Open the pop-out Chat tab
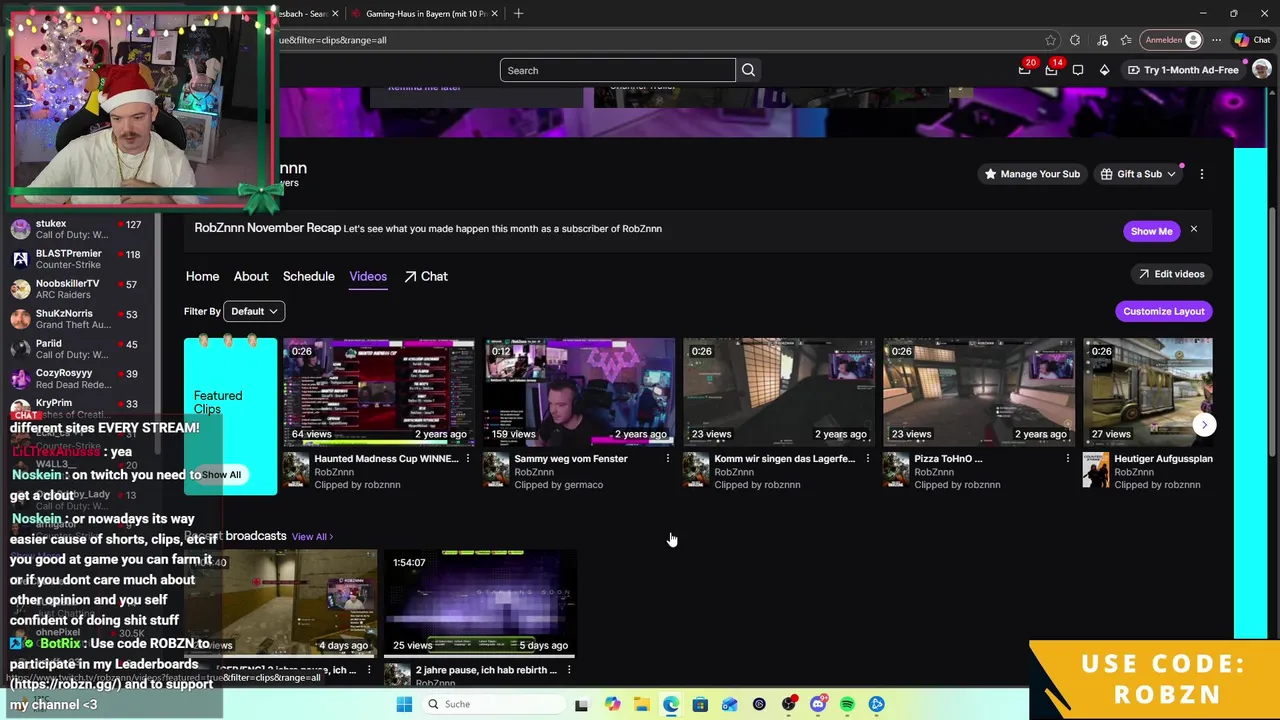Image resolution: width=1280 pixels, height=720 pixels. [x=426, y=276]
